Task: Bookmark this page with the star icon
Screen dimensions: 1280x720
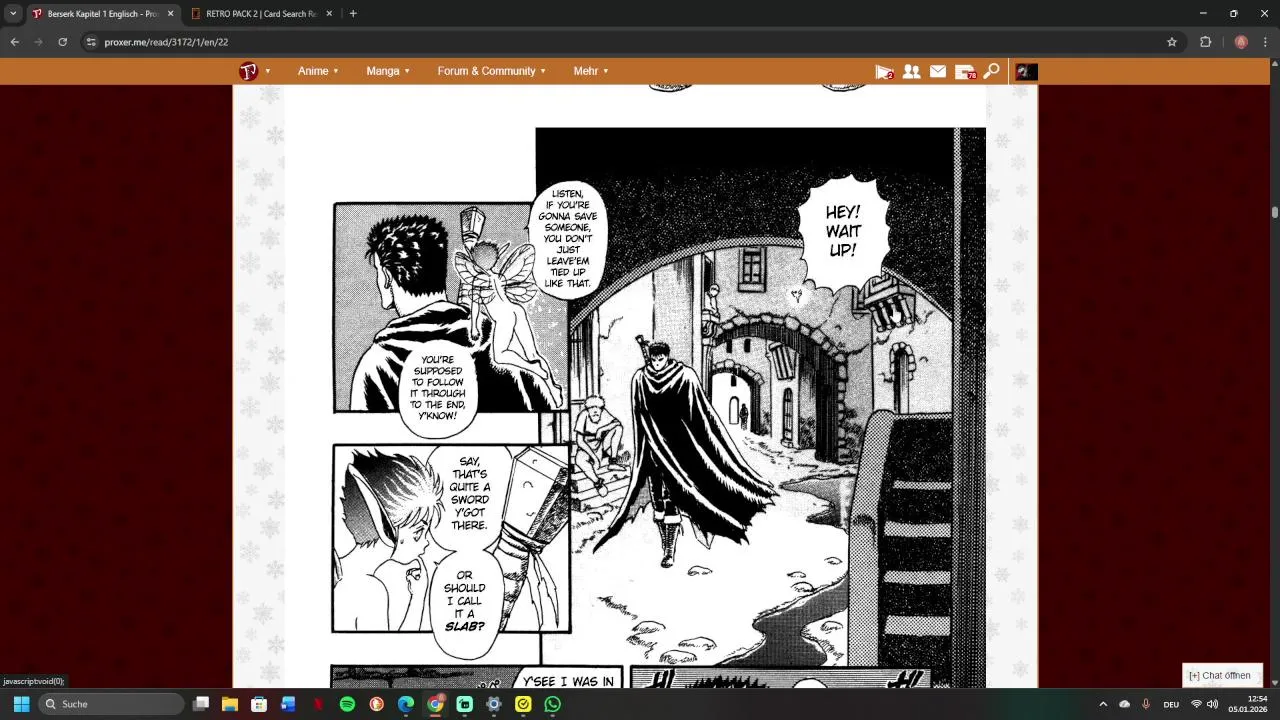Action: (x=1172, y=42)
